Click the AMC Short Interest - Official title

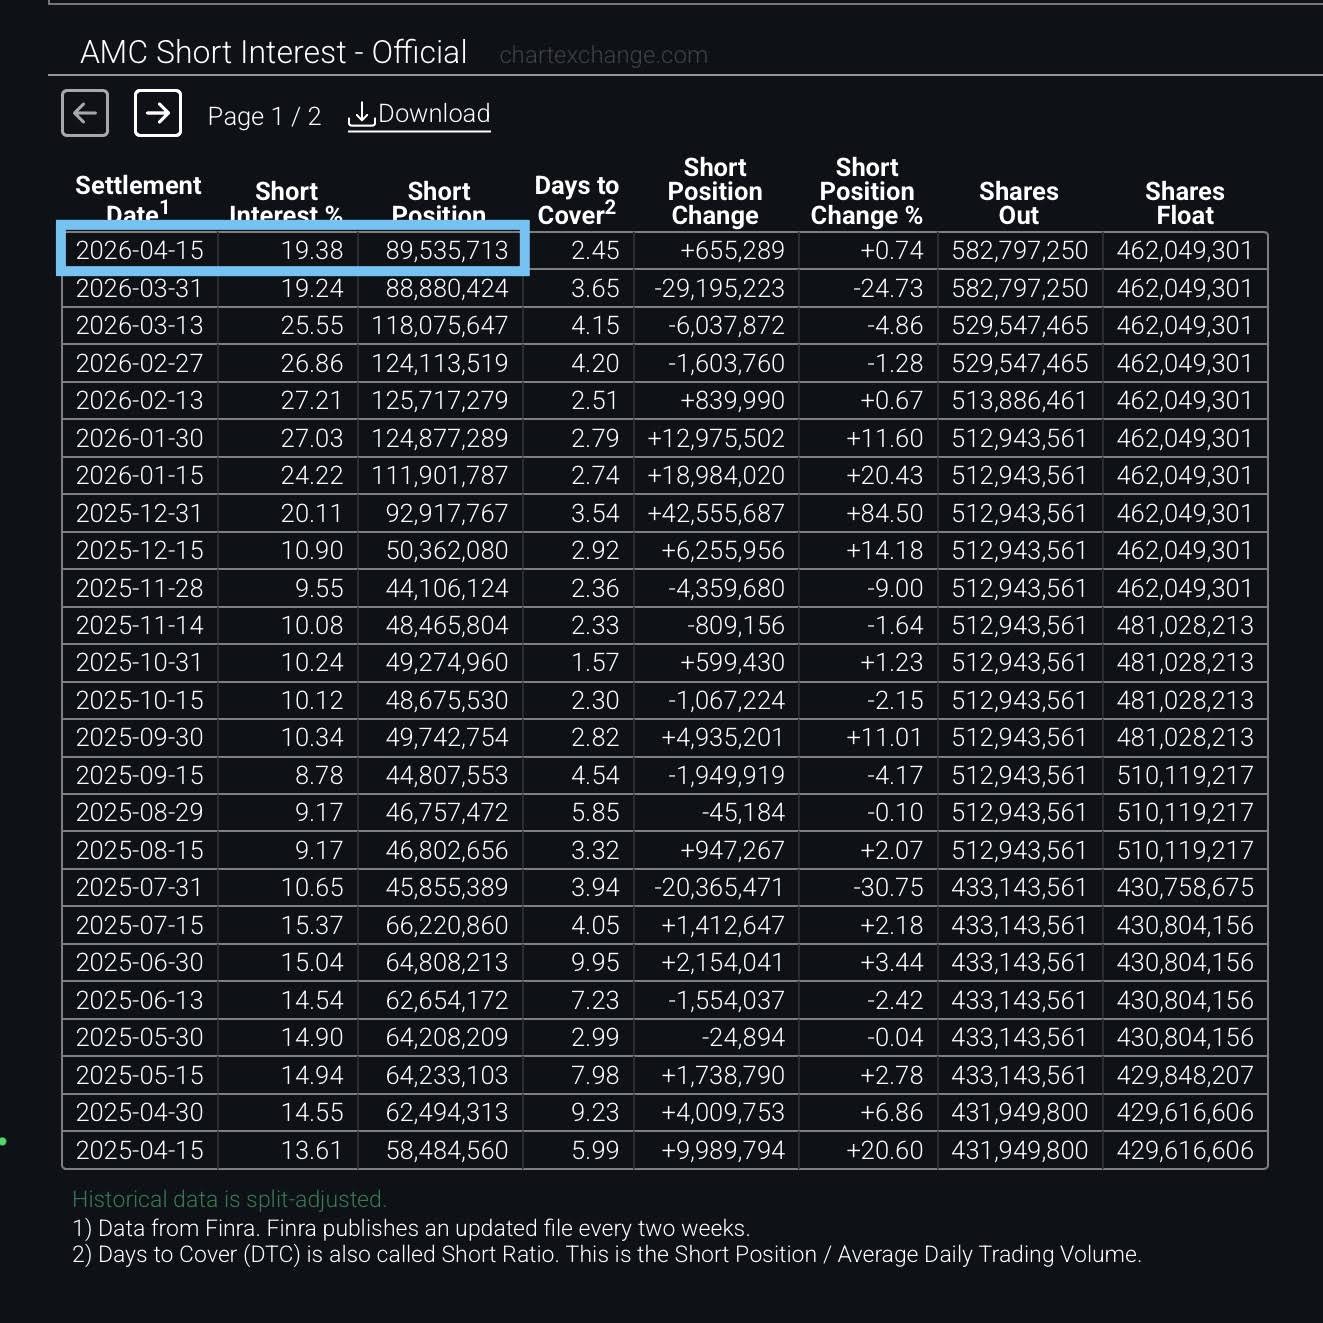(x=273, y=52)
